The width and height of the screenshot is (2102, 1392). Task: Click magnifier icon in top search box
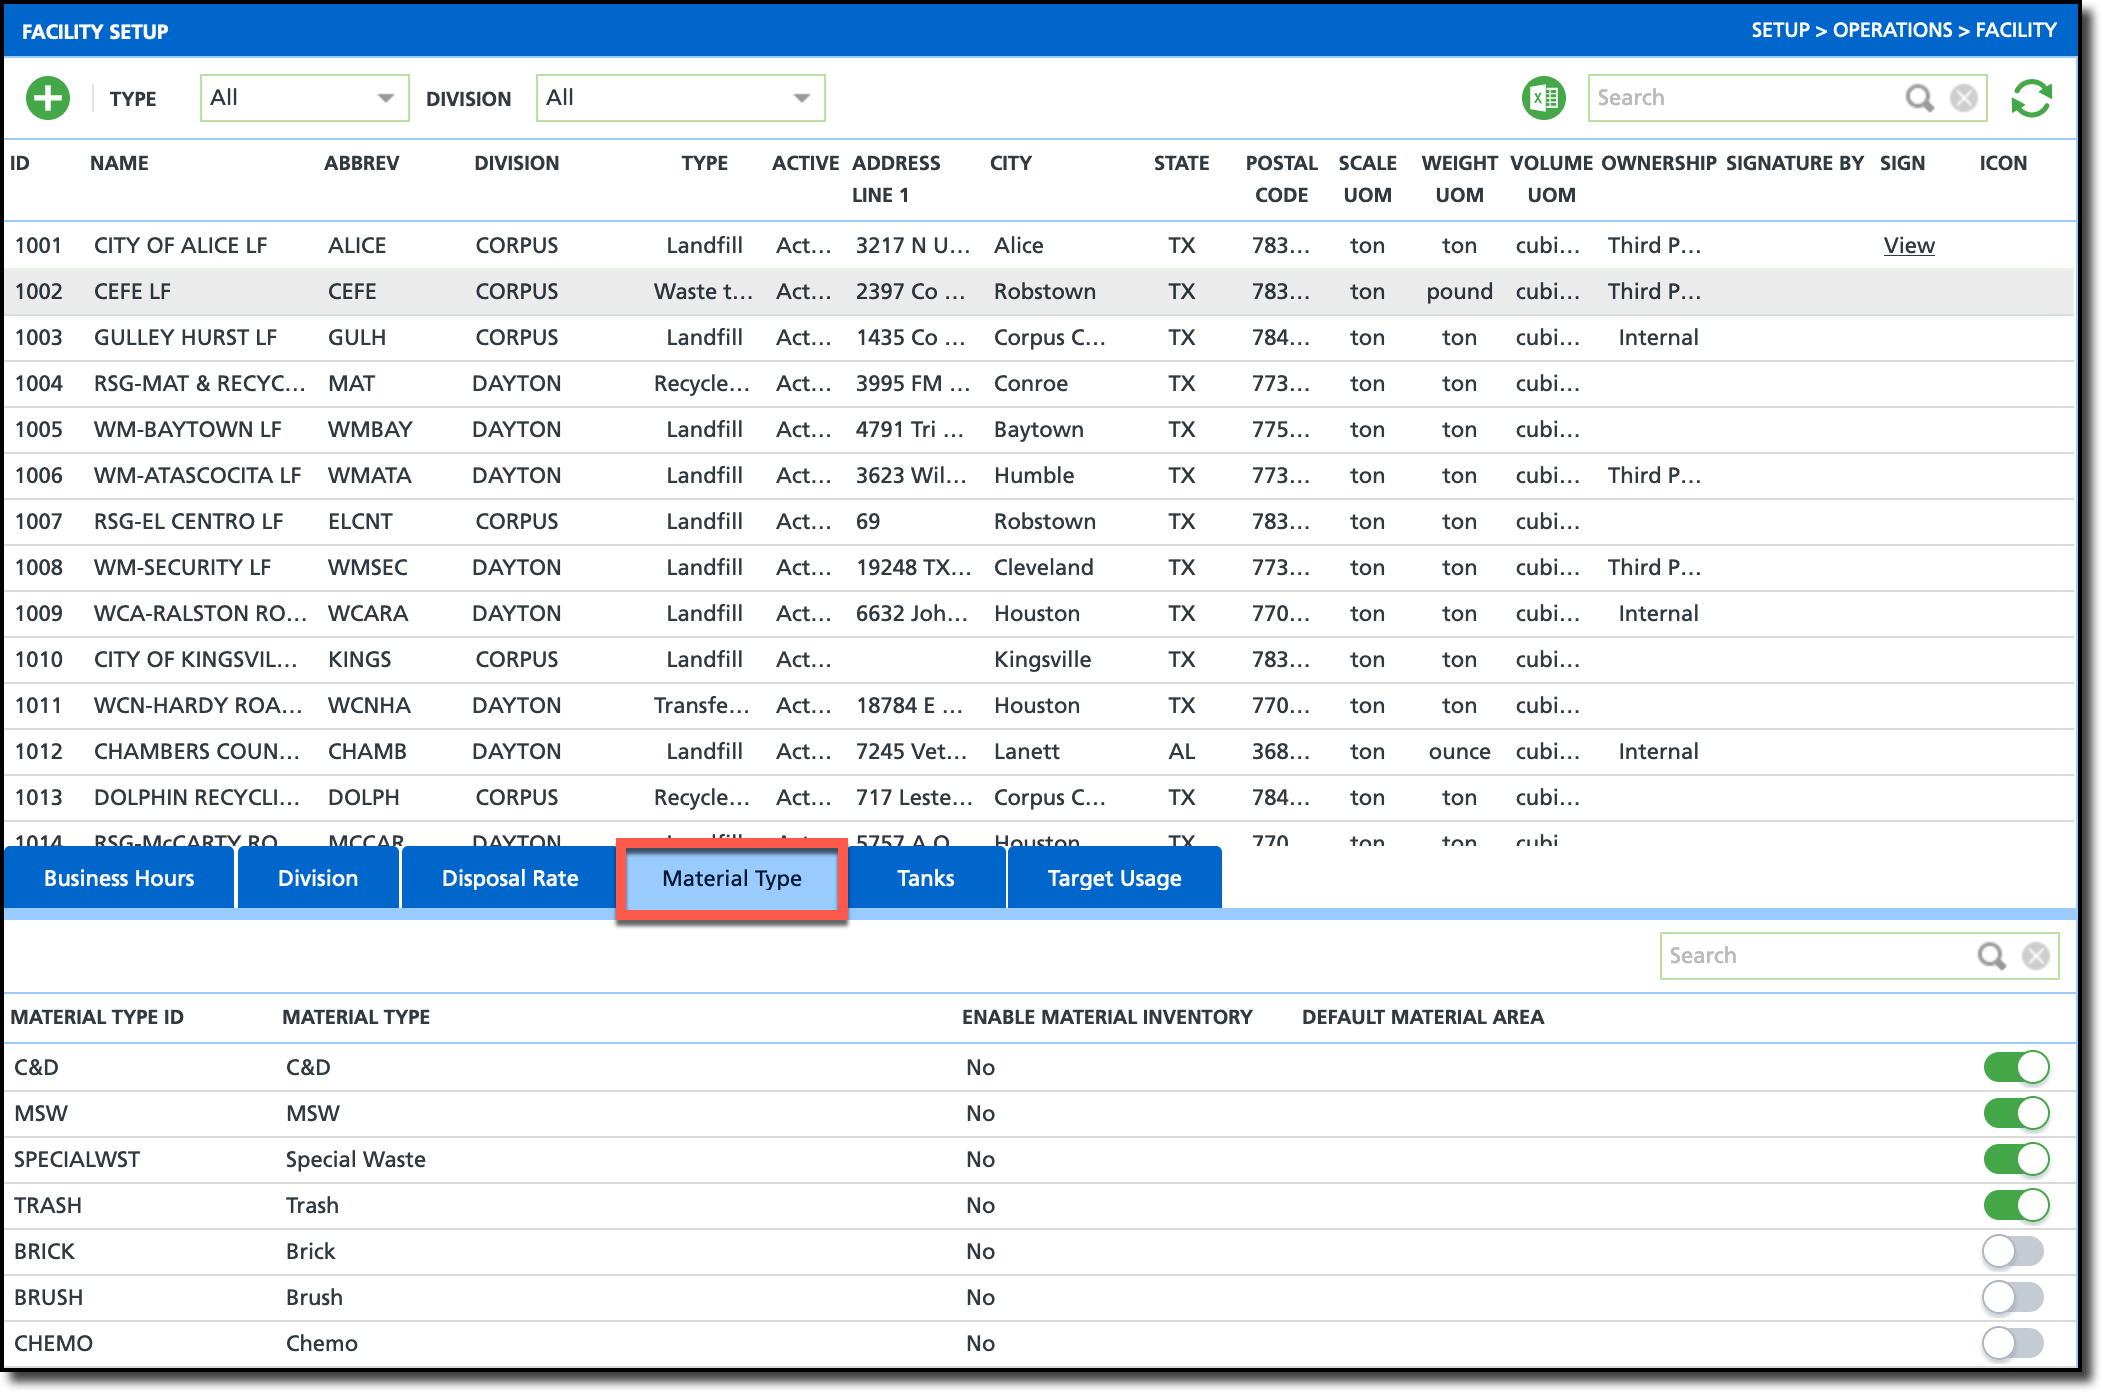[1919, 98]
